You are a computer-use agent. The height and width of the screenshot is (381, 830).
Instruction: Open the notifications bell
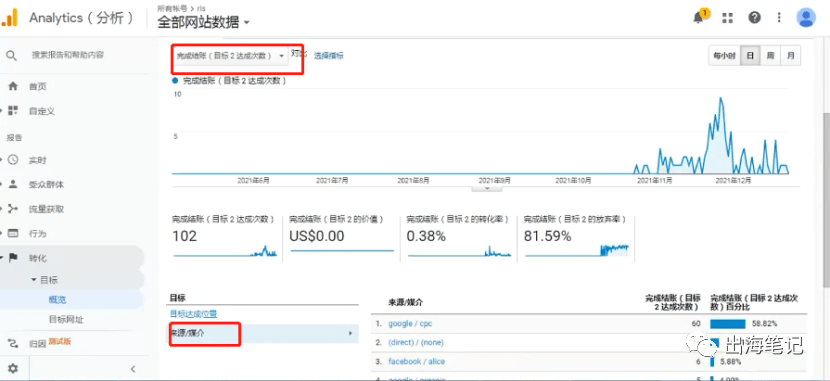click(699, 17)
